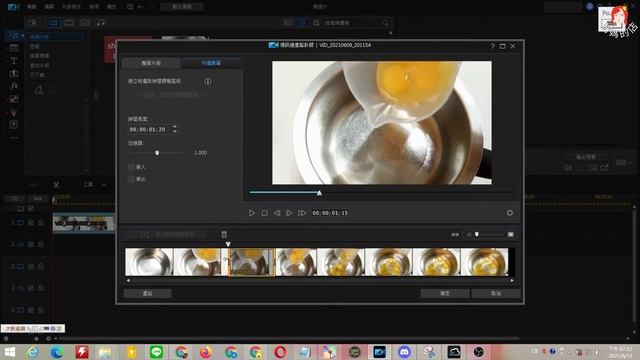
Task: Play the preview in Speed Designer
Action: coord(252,213)
